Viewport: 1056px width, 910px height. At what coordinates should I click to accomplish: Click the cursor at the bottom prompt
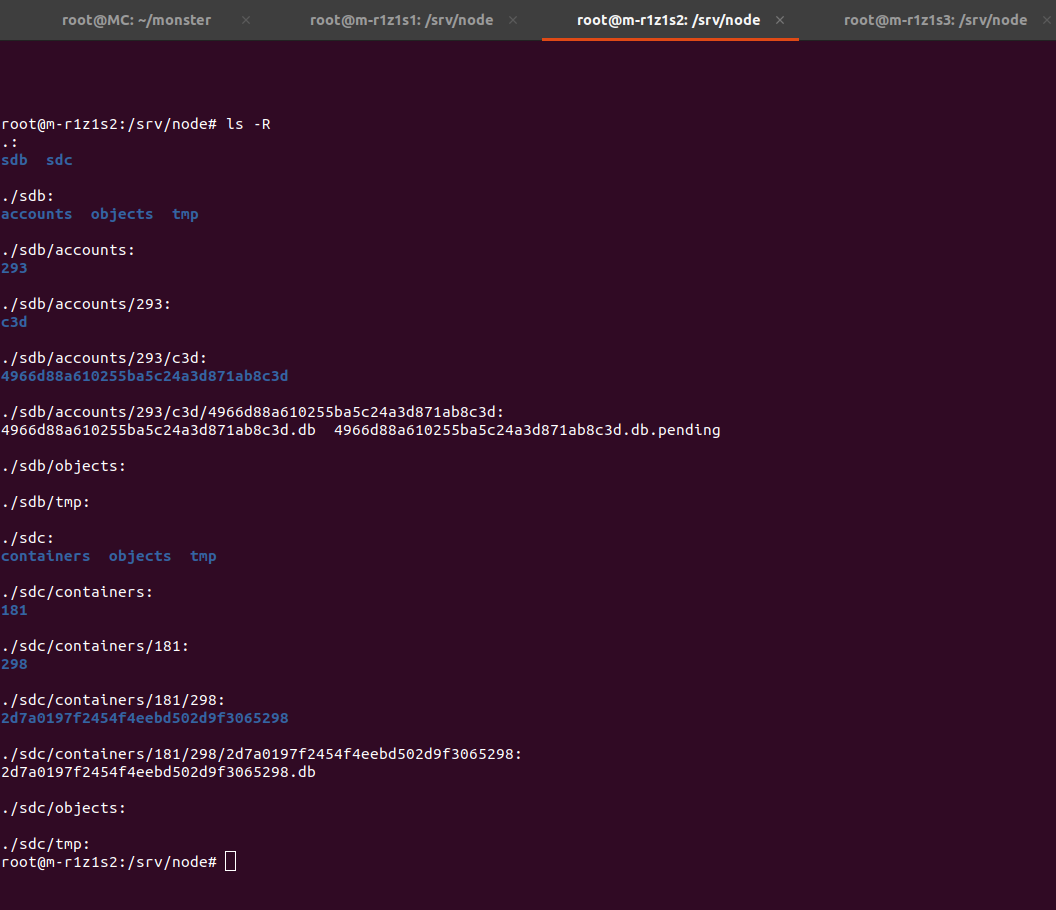231,861
